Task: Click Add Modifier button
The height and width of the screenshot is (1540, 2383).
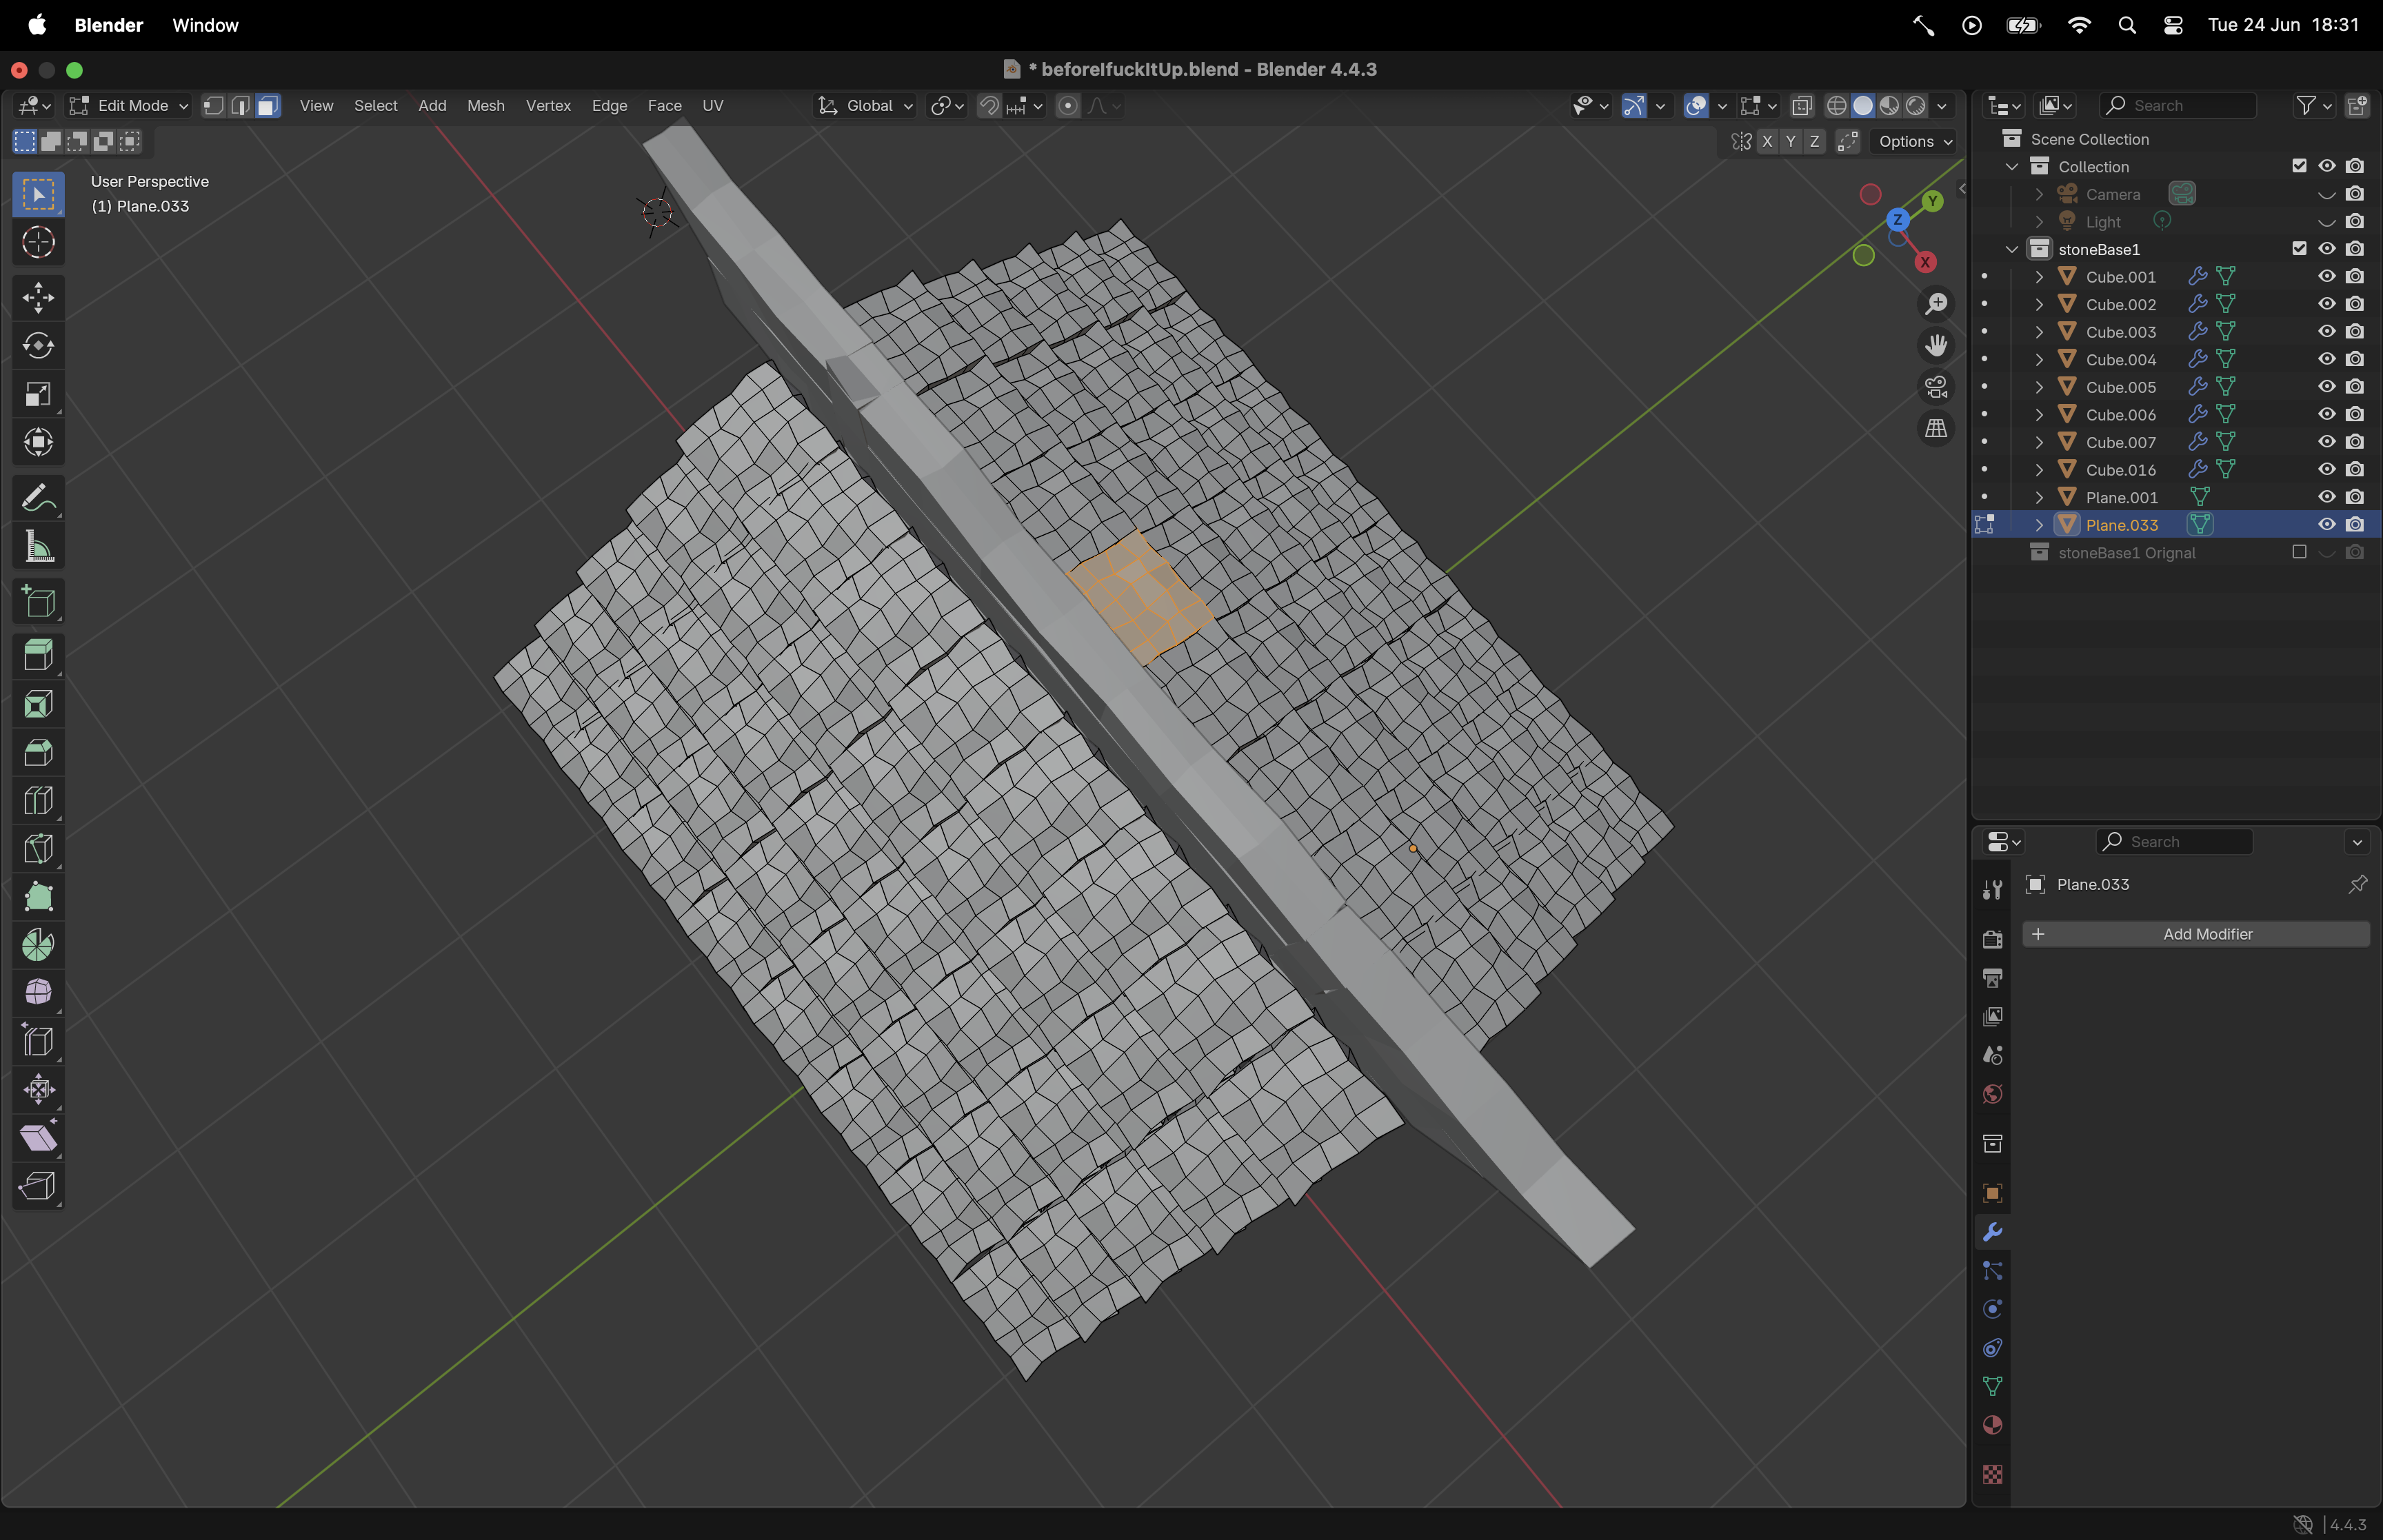Action: coord(2196,934)
